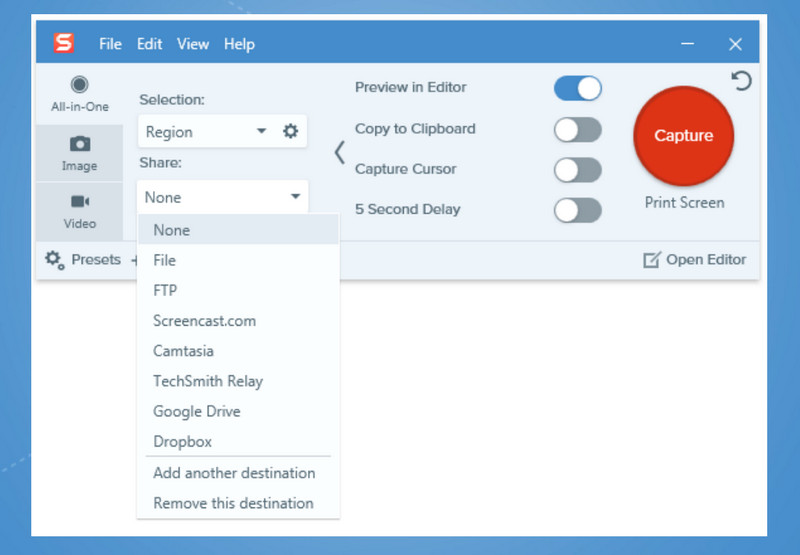
Task: Enable Capture Cursor toggle
Action: [x=578, y=170]
